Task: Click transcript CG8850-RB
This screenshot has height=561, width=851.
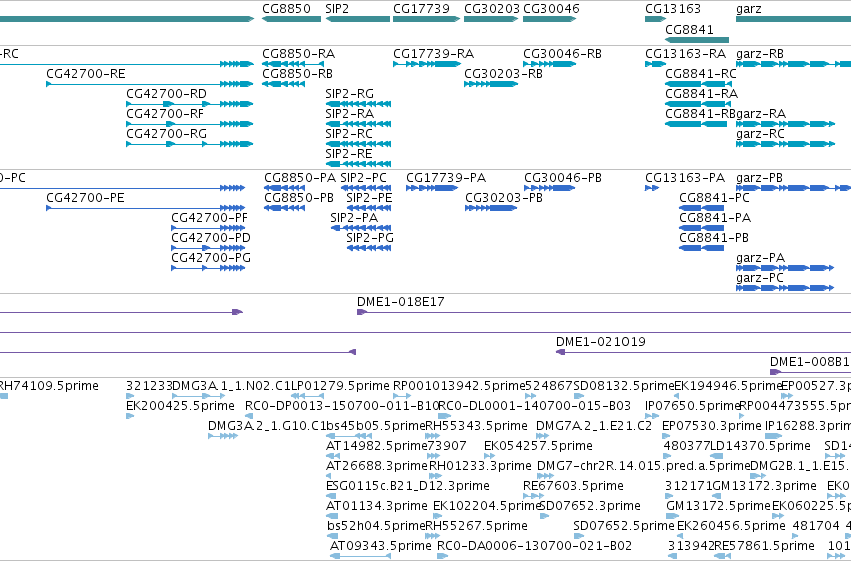Action: point(283,84)
